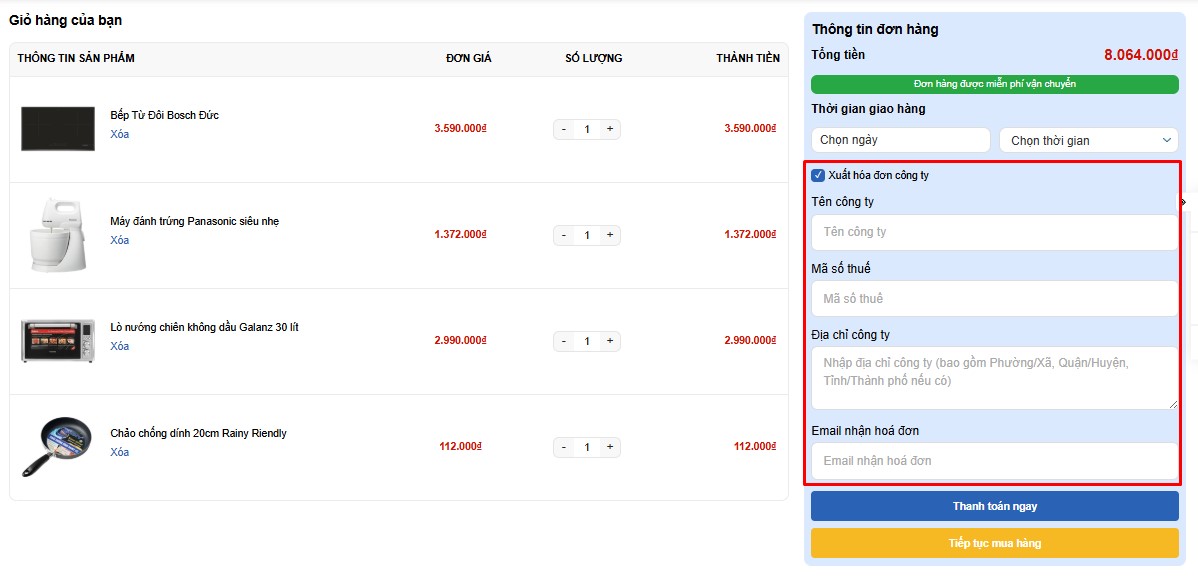
Task: Click the Galanz air fryer oven image
Action: [58, 341]
